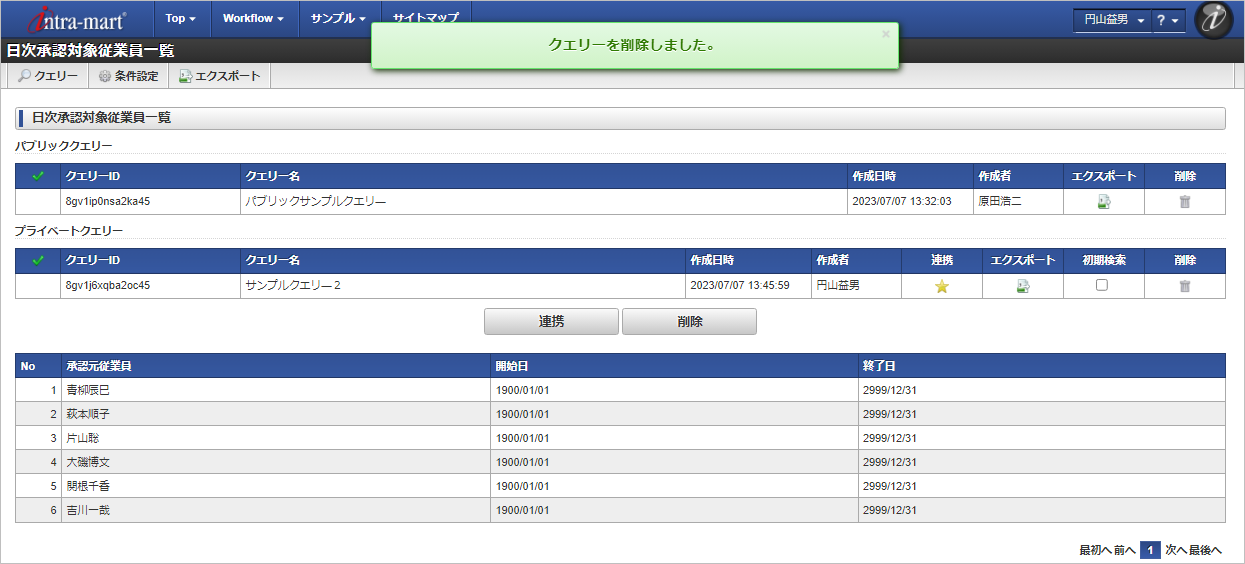Go to 次へ page link

pyautogui.click(x=1175, y=550)
